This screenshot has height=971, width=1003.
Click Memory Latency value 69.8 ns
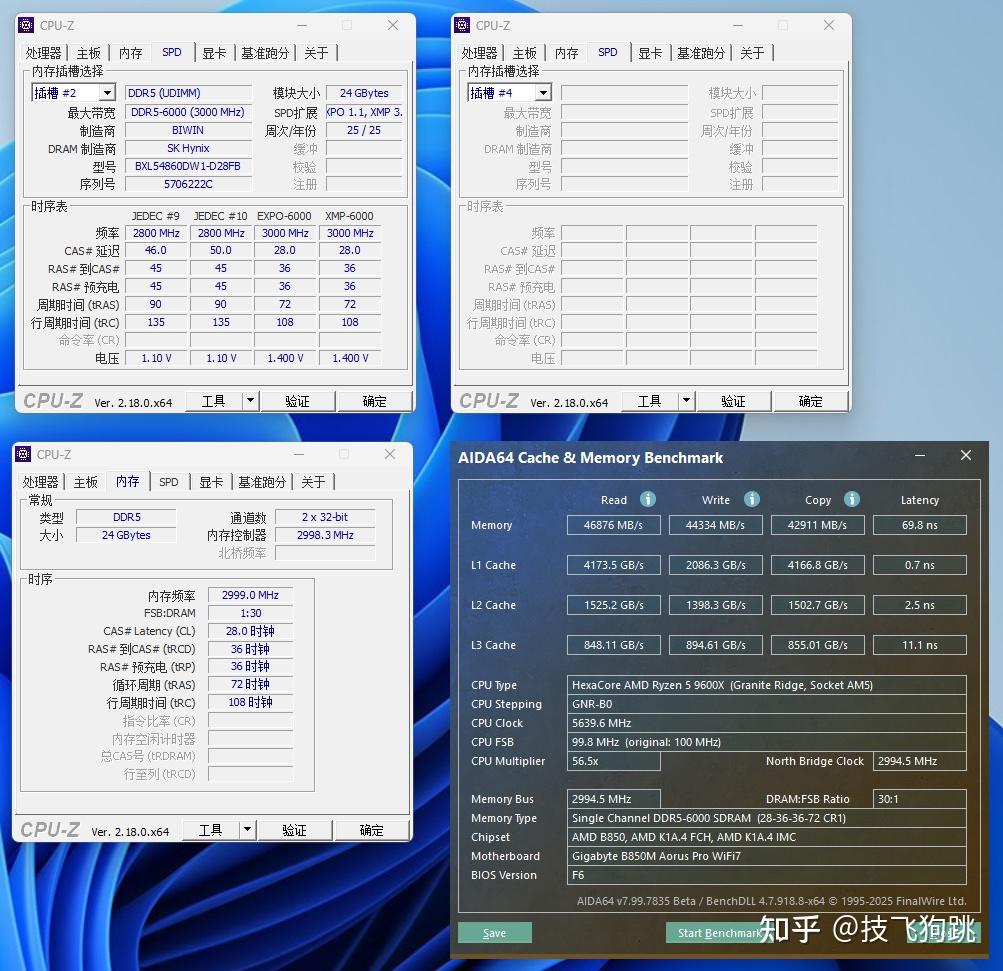point(920,525)
